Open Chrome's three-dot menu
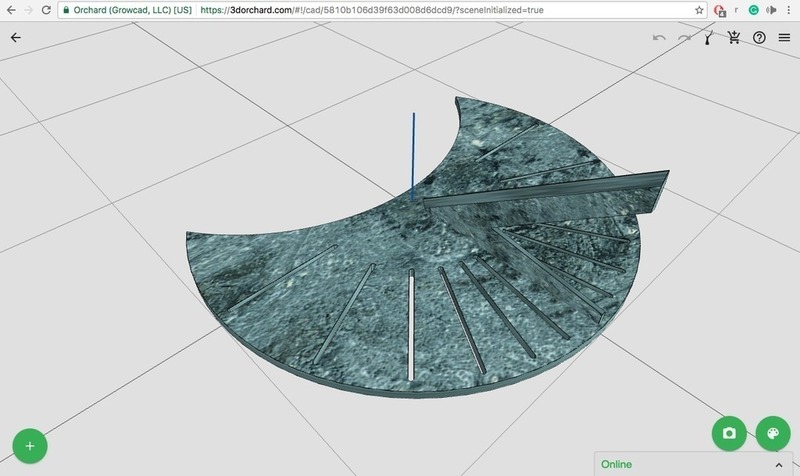800x476 pixels. pos(788,10)
